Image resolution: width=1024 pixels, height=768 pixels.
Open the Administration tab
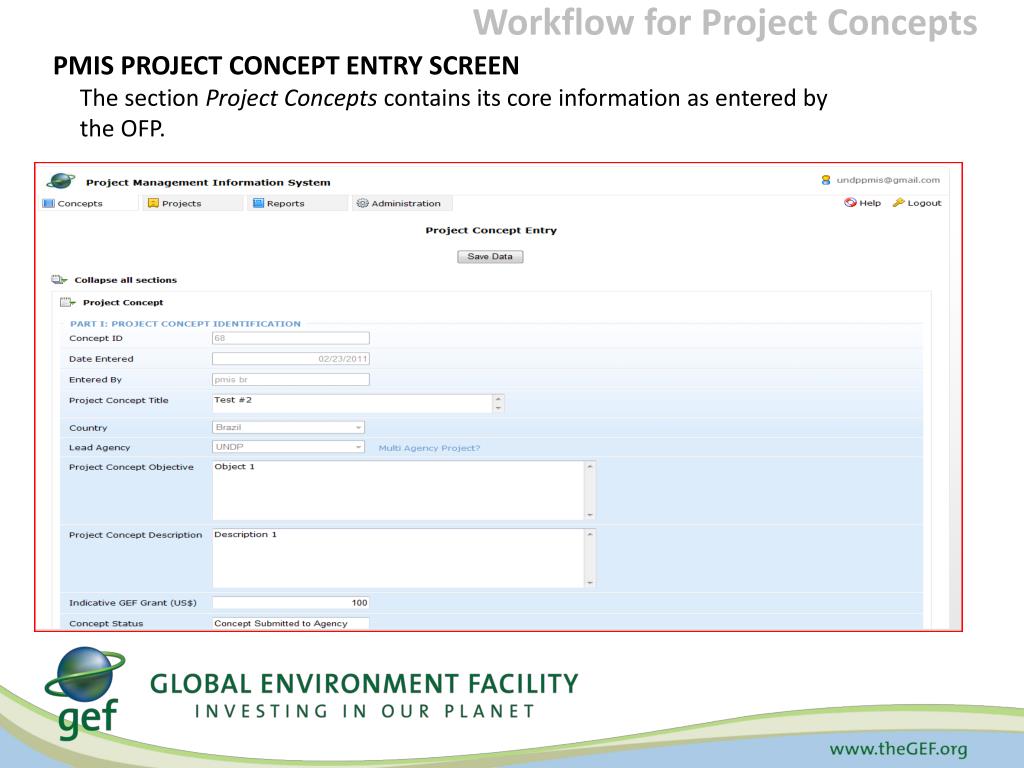[x=402, y=203]
